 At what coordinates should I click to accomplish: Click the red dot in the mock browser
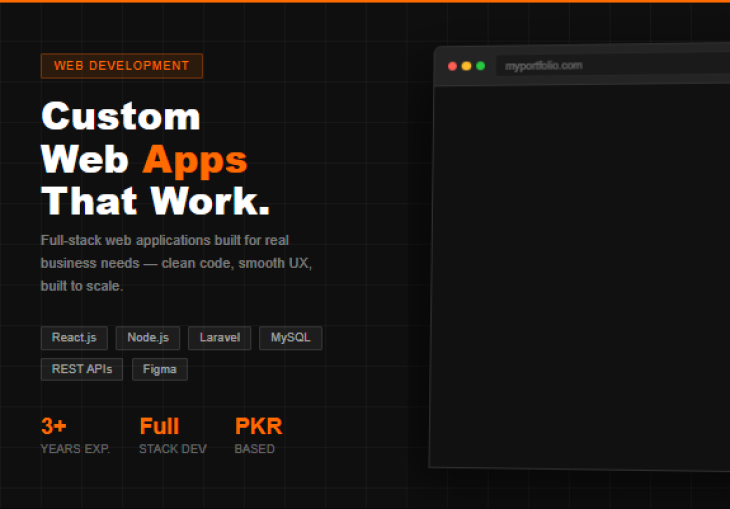tap(452, 66)
